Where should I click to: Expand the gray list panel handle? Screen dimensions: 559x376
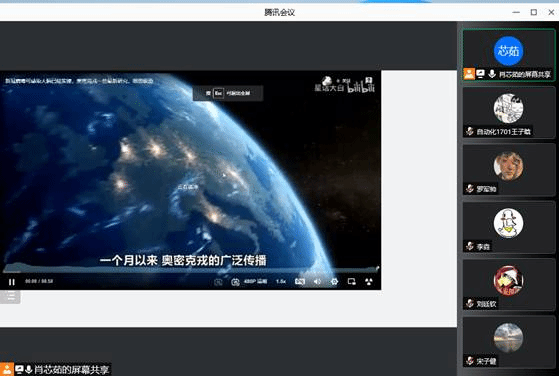(10, 297)
